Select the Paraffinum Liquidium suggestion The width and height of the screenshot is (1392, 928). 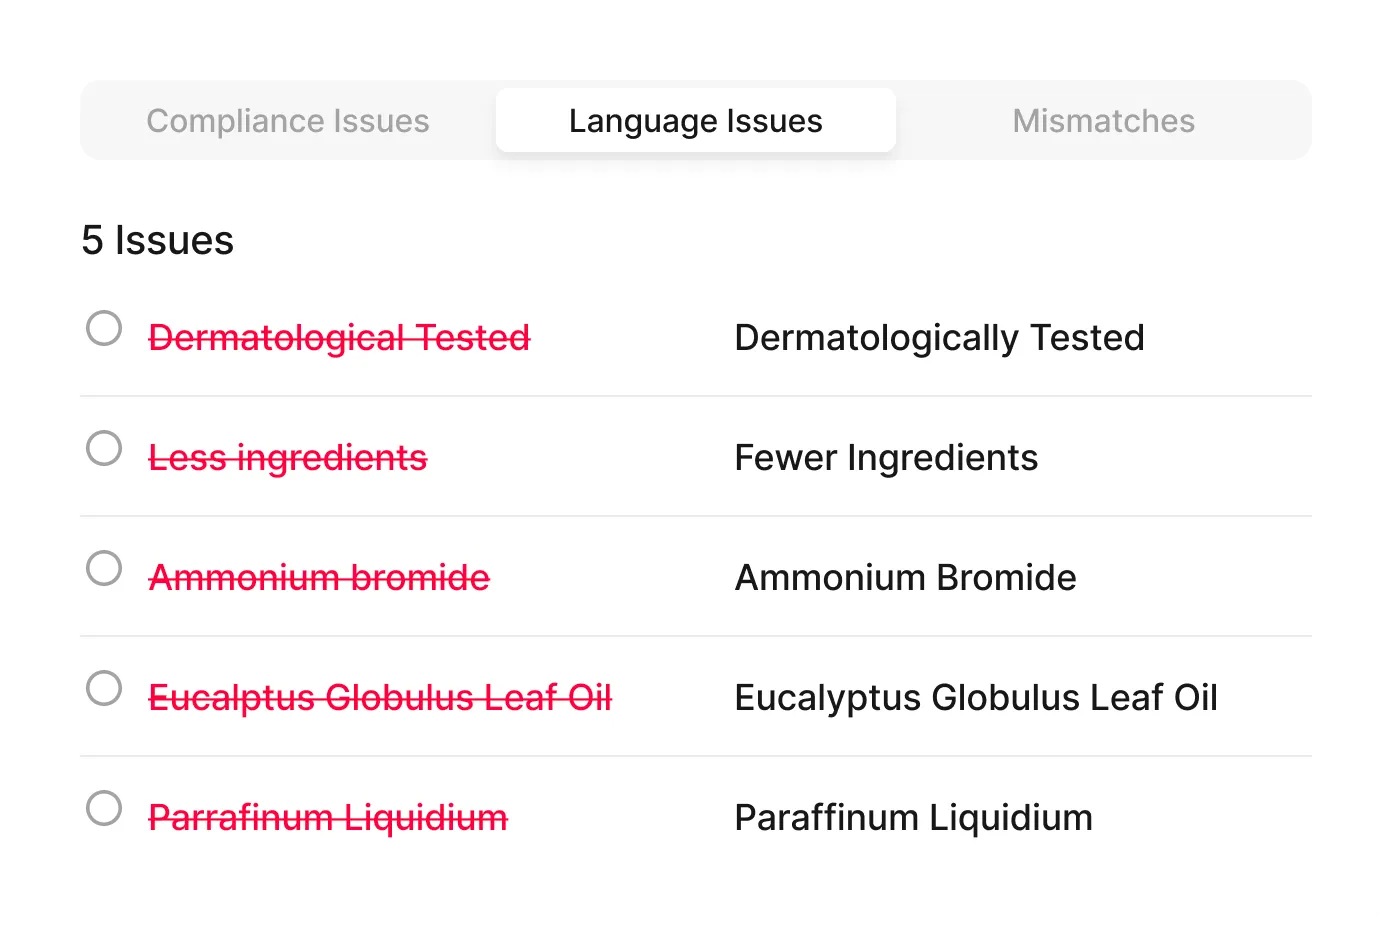[x=913, y=817]
